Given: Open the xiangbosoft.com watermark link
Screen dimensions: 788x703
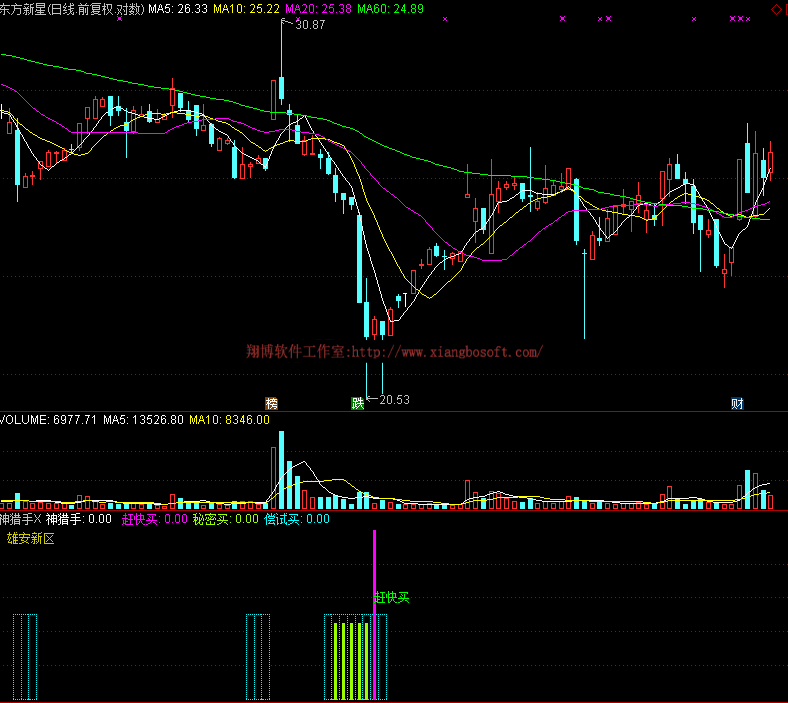Looking at the screenshot, I should pyautogui.click(x=394, y=352).
